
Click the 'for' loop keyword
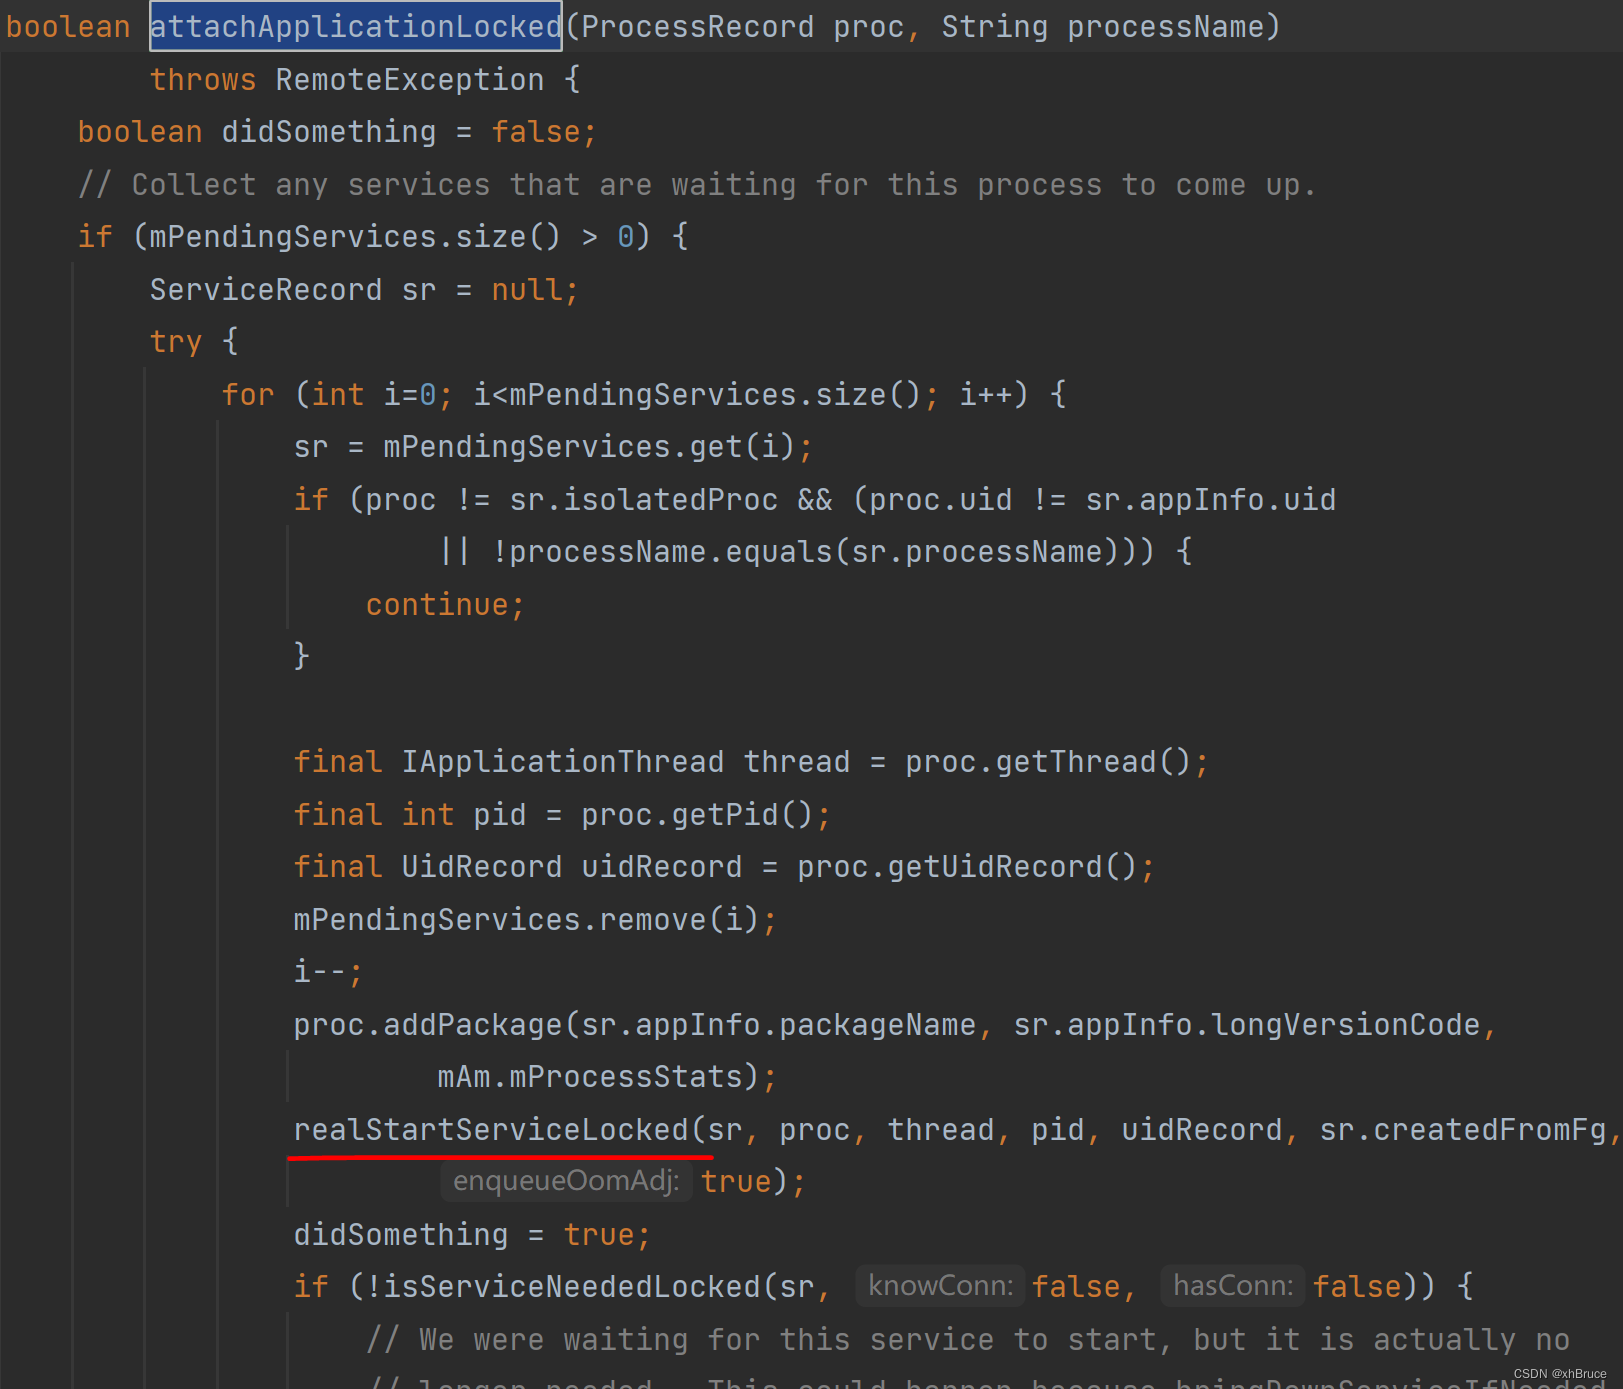248,395
